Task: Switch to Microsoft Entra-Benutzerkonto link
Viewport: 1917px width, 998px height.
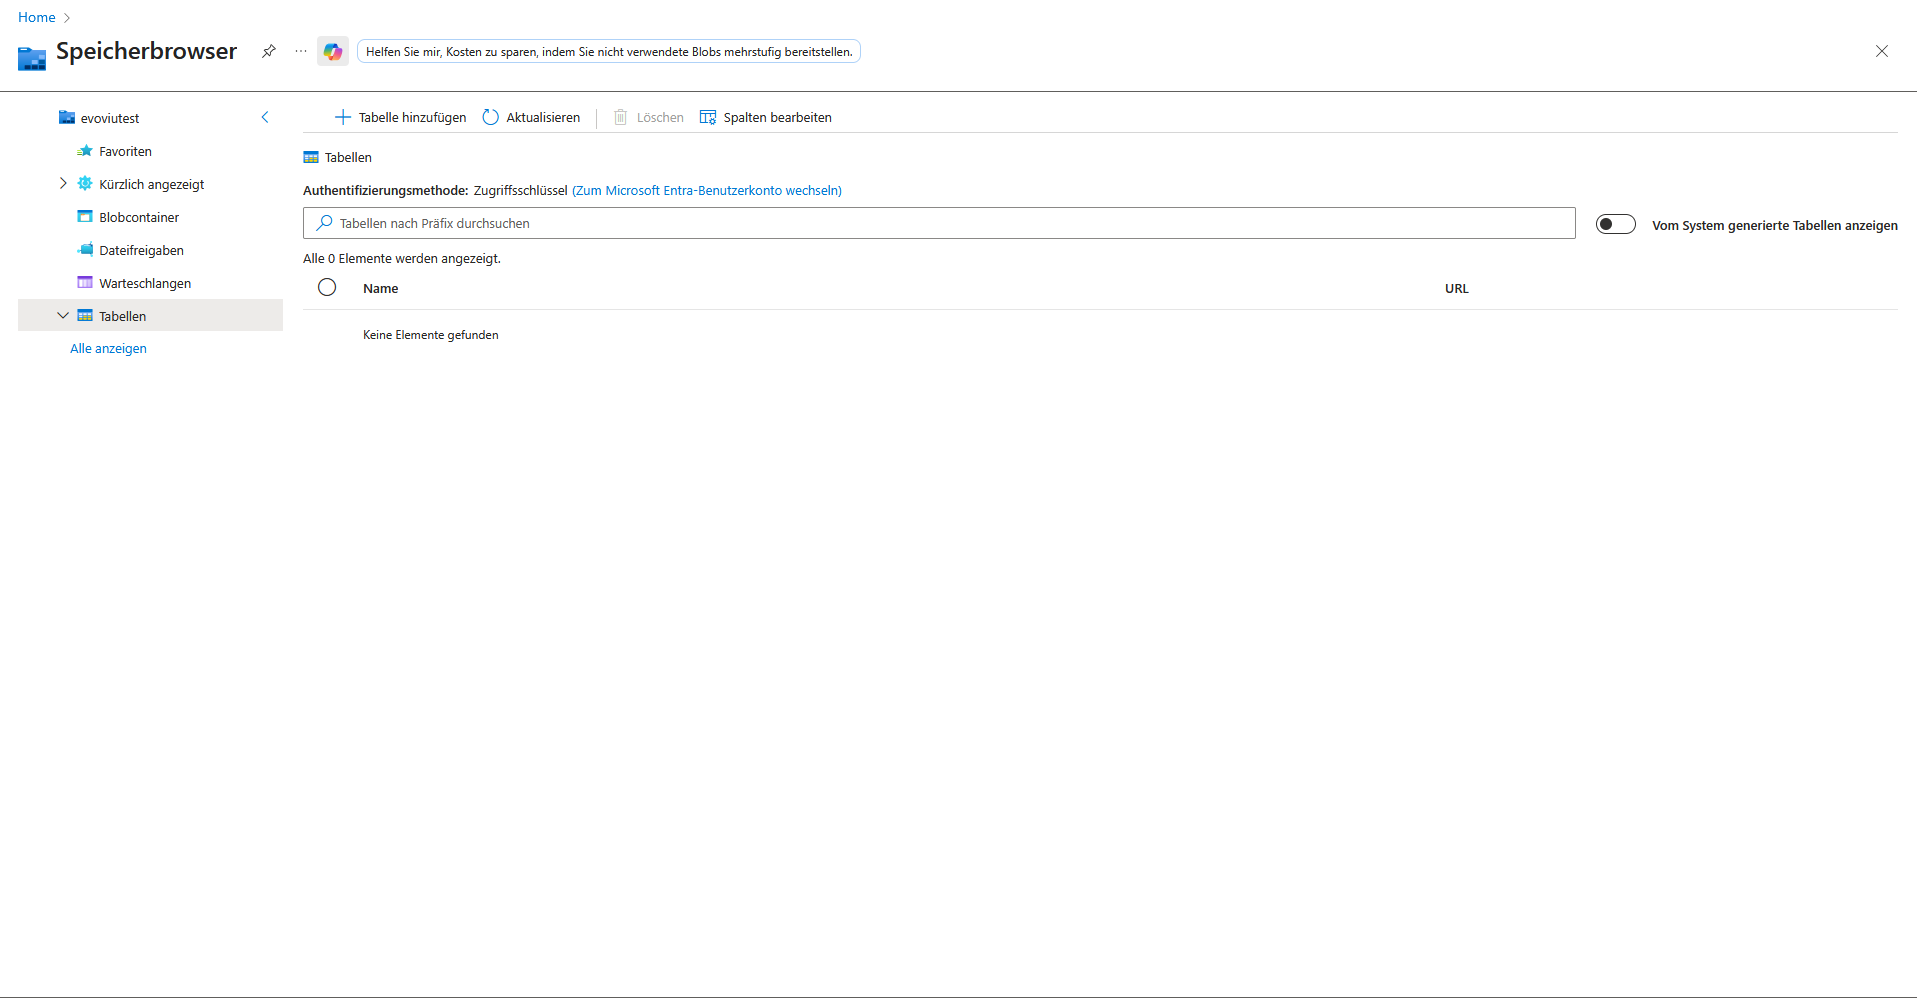Action: [707, 190]
